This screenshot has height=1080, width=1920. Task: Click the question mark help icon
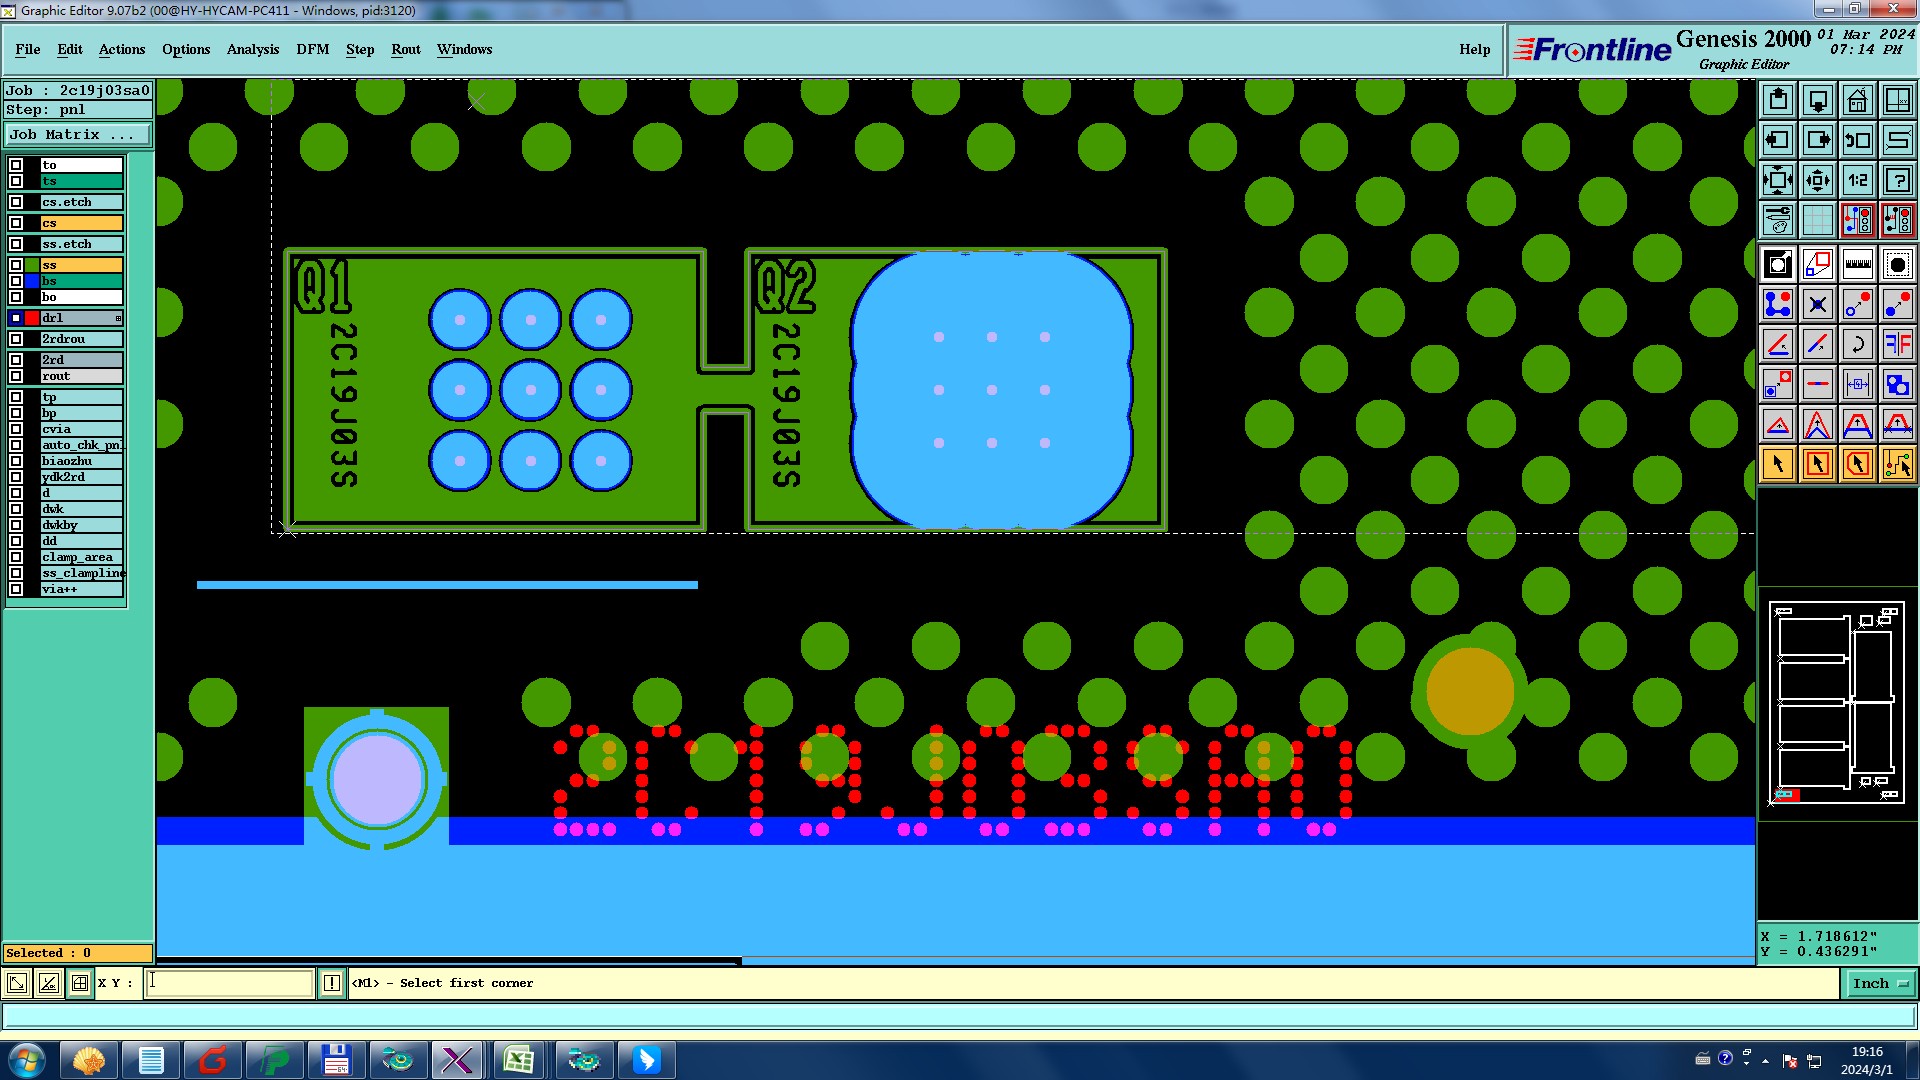point(1897,180)
